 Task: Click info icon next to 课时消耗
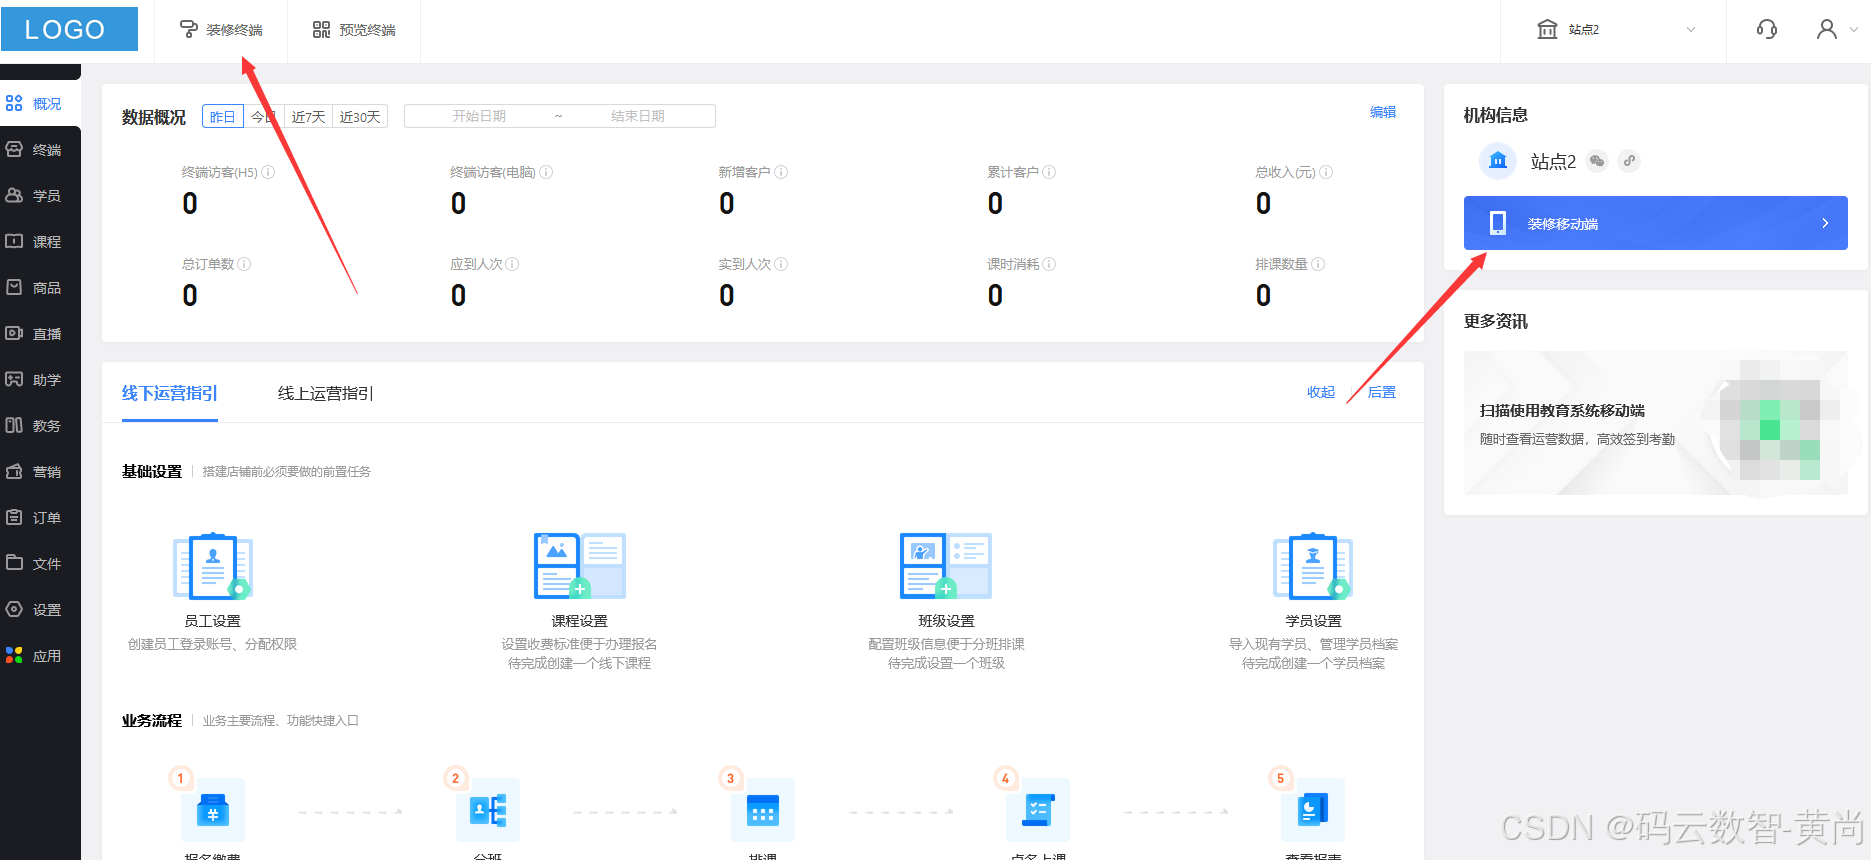point(1049,264)
